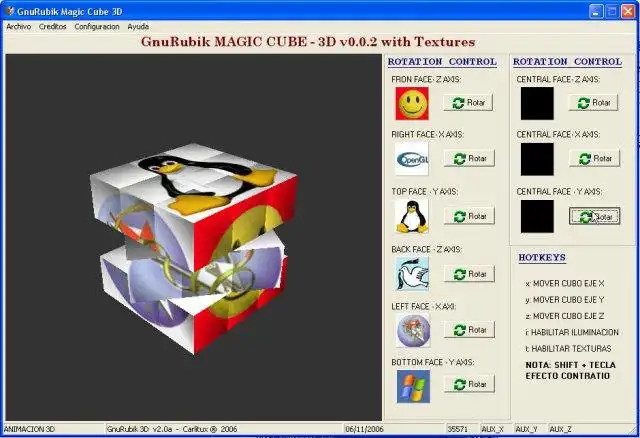Click the purple sphere left face texture
This screenshot has width=640, height=438.
413,330
